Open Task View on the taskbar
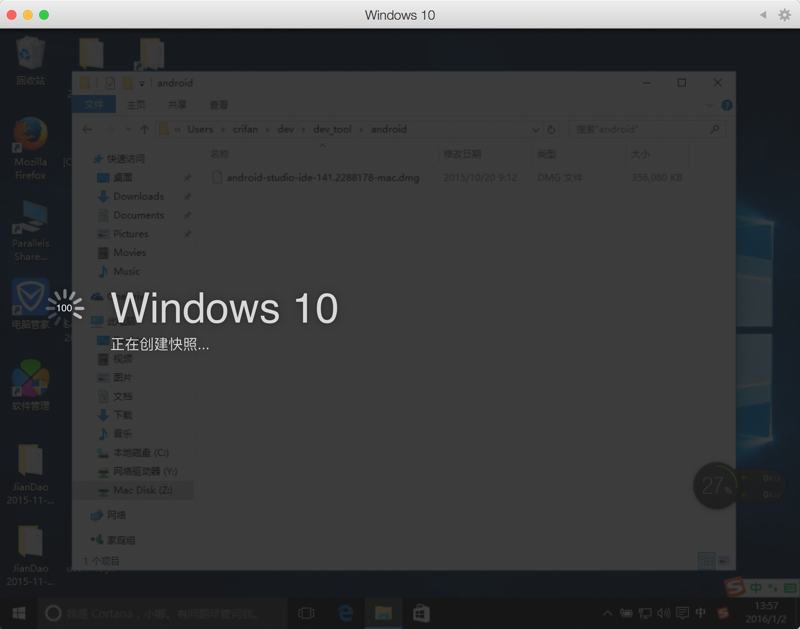 point(306,613)
